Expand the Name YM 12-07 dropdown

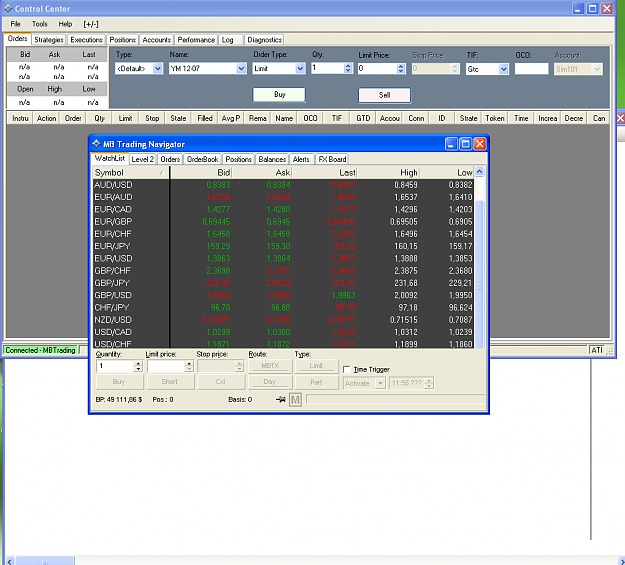pyautogui.click(x=241, y=69)
